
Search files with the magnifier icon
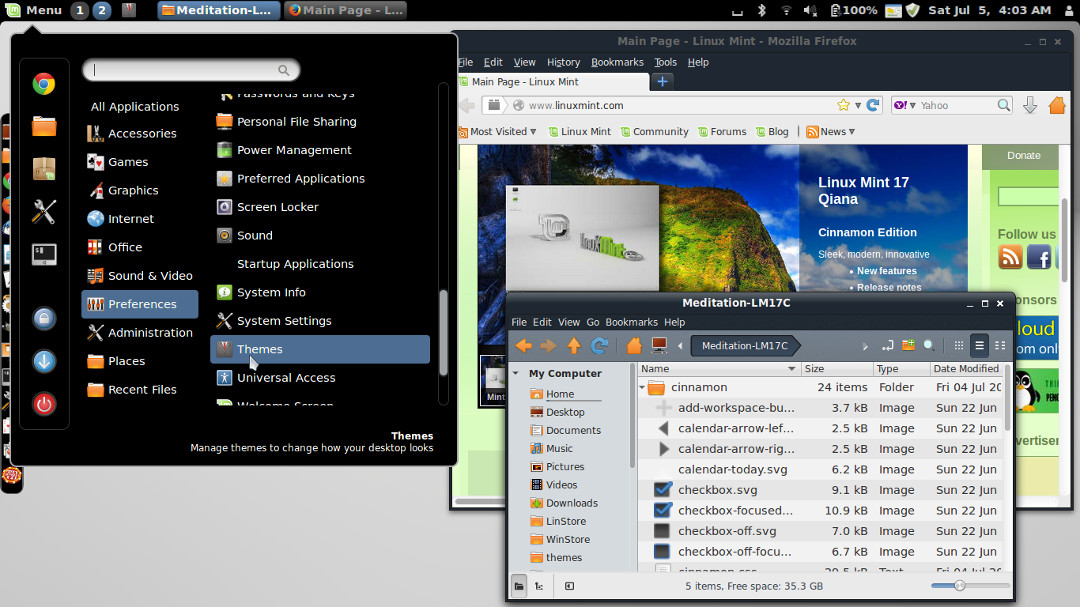pyautogui.click(x=929, y=346)
